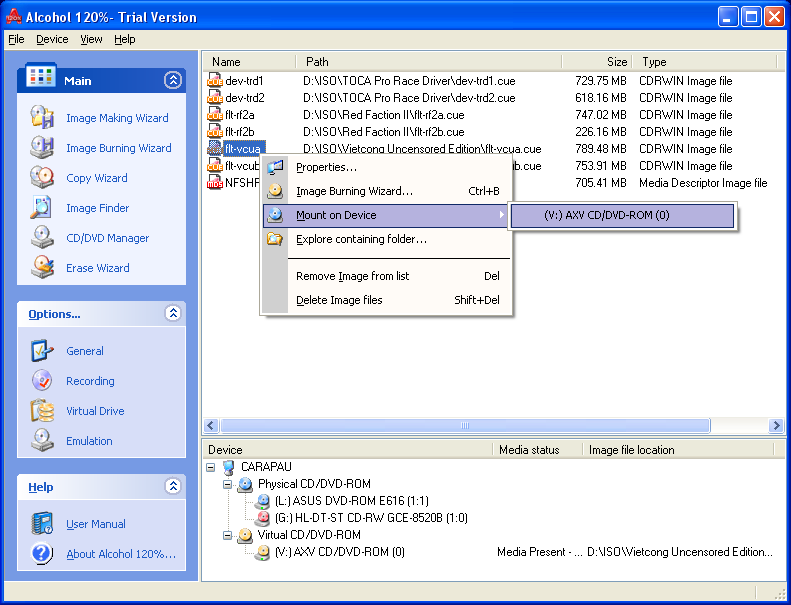Image resolution: width=791 pixels, height=605 pixels.
Task: Click Explore containing folder icon
Action: click(x=275, y=239)
